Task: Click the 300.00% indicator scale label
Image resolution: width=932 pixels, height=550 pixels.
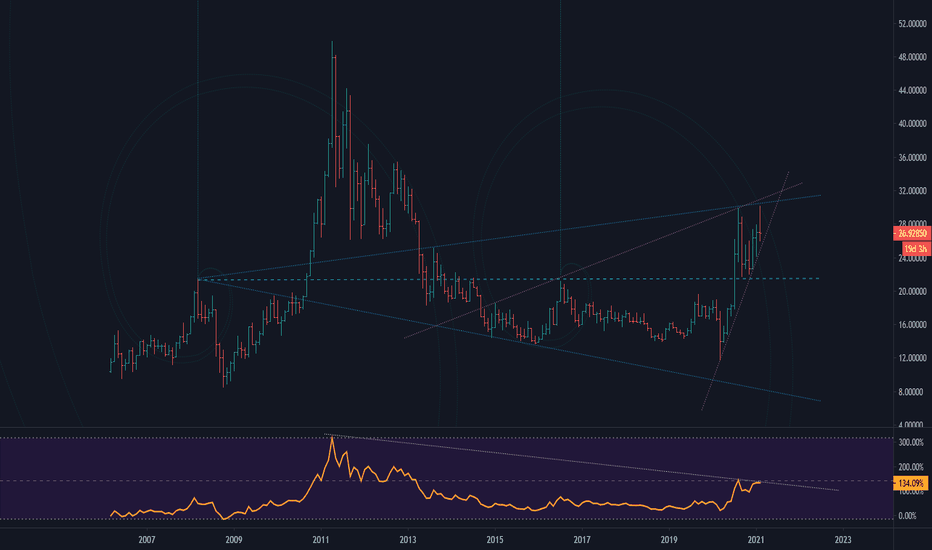Action: pos(911,442)
